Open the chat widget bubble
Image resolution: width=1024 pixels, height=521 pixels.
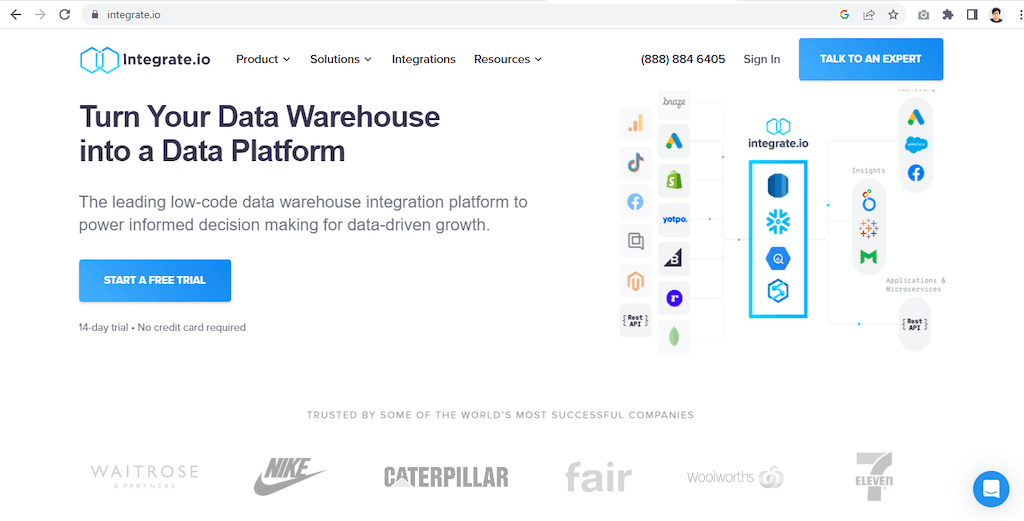pyautogui.click(x=991, y=488)
